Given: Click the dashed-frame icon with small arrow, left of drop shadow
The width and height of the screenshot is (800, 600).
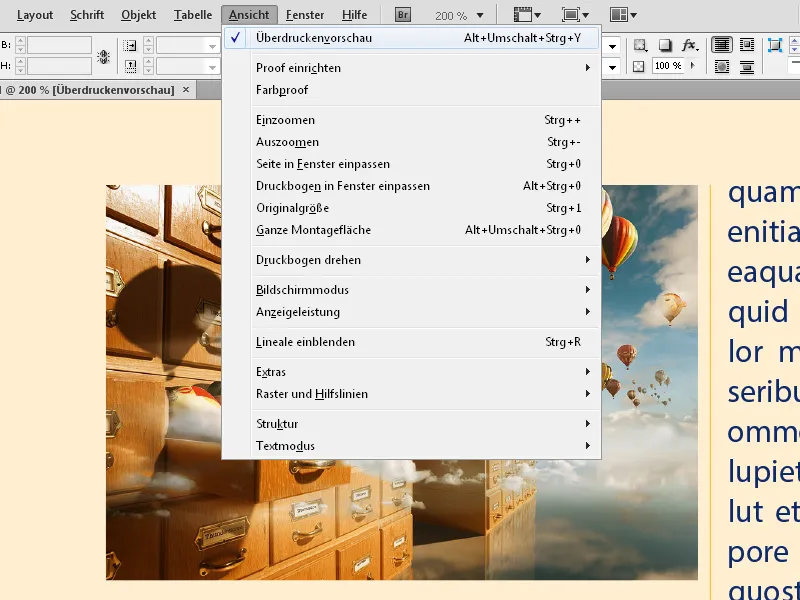Looking at the screenshot, I should pos(640,45).
